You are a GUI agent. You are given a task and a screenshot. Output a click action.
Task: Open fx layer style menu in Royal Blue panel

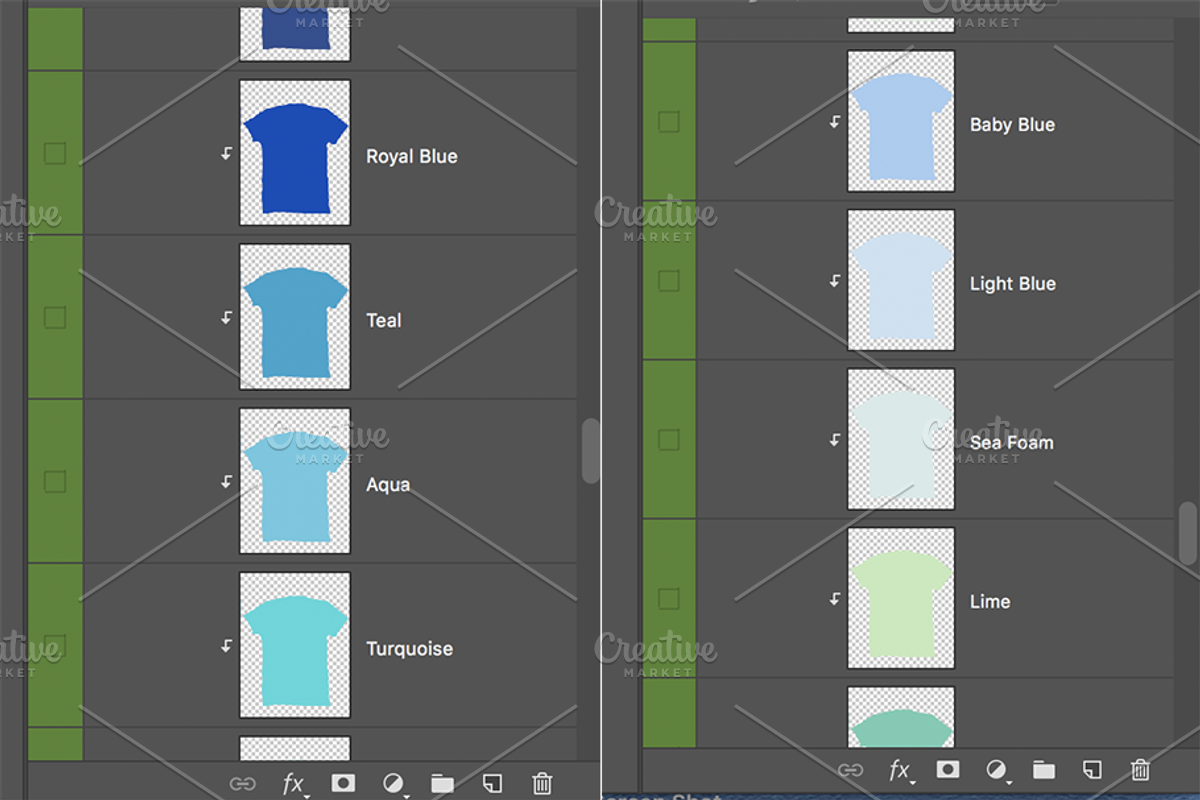tap(294, 784)
